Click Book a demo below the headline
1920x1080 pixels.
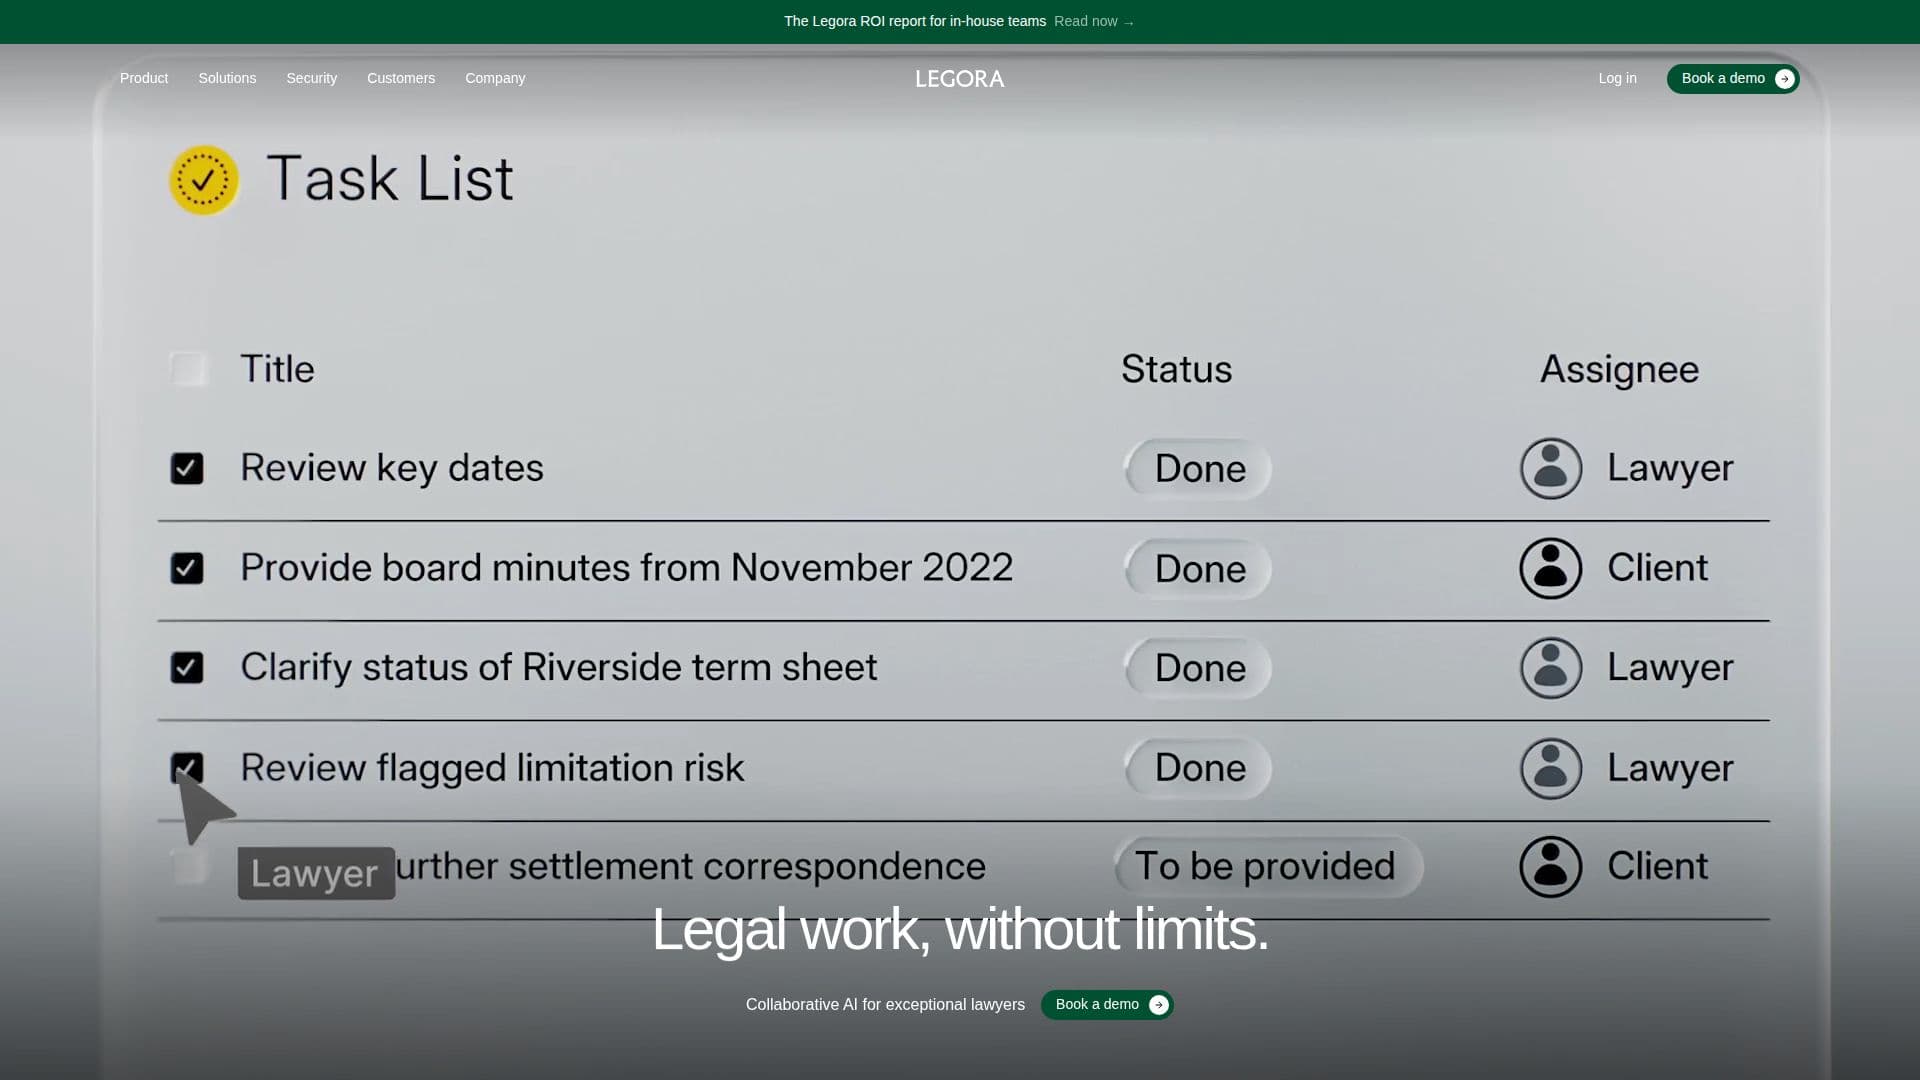(1107, 1005)
